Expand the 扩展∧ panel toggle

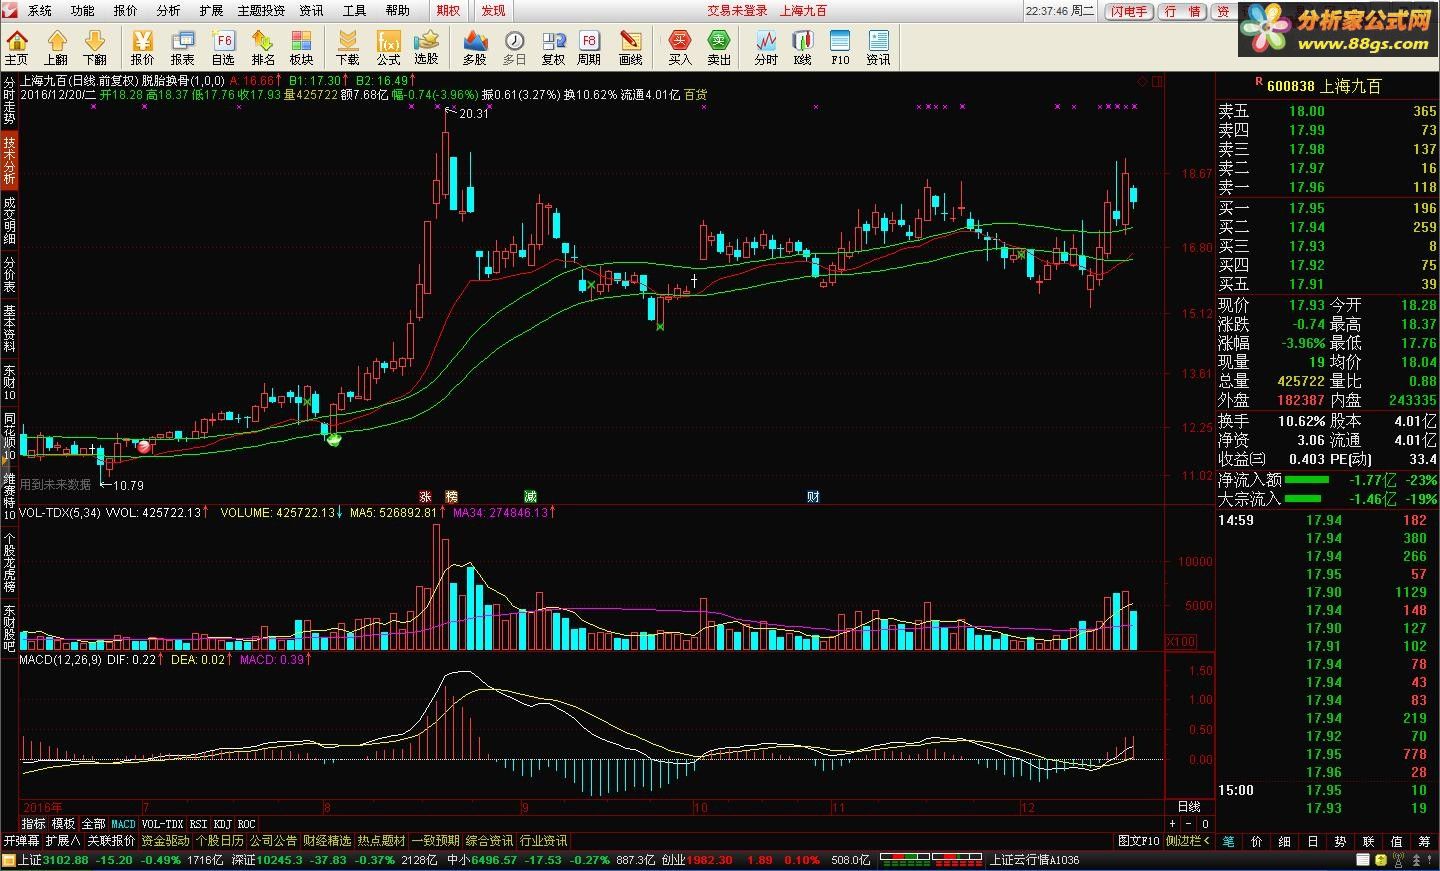[x=63, y=841]
